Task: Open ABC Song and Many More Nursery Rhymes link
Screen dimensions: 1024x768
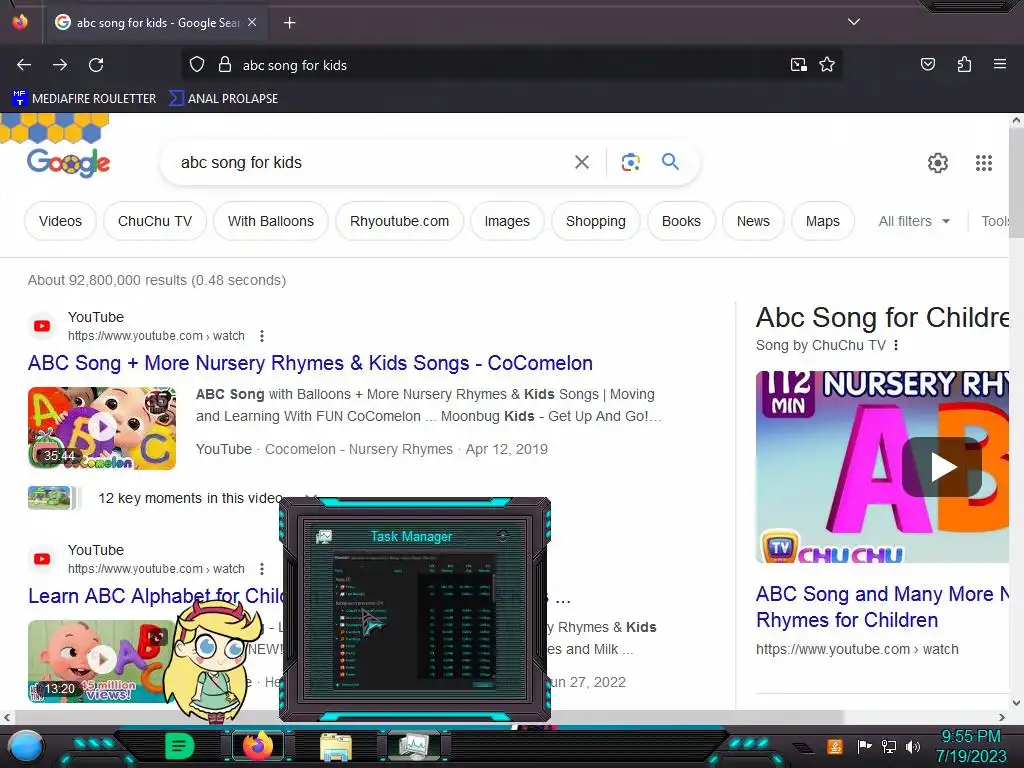Action: 882,607
